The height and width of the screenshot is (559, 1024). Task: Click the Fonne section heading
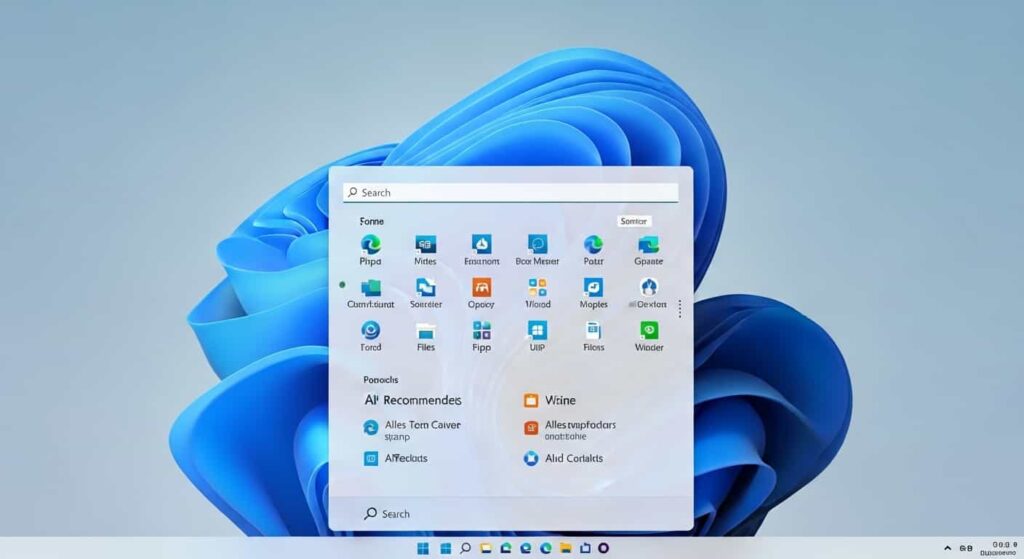(x=372, y=221)
